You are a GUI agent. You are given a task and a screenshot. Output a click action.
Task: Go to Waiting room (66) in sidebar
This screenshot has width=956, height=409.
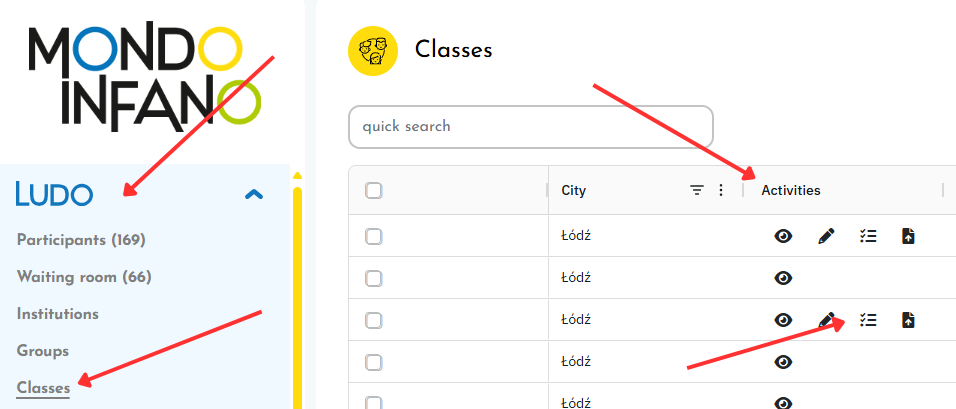click(x=84, y=277)
